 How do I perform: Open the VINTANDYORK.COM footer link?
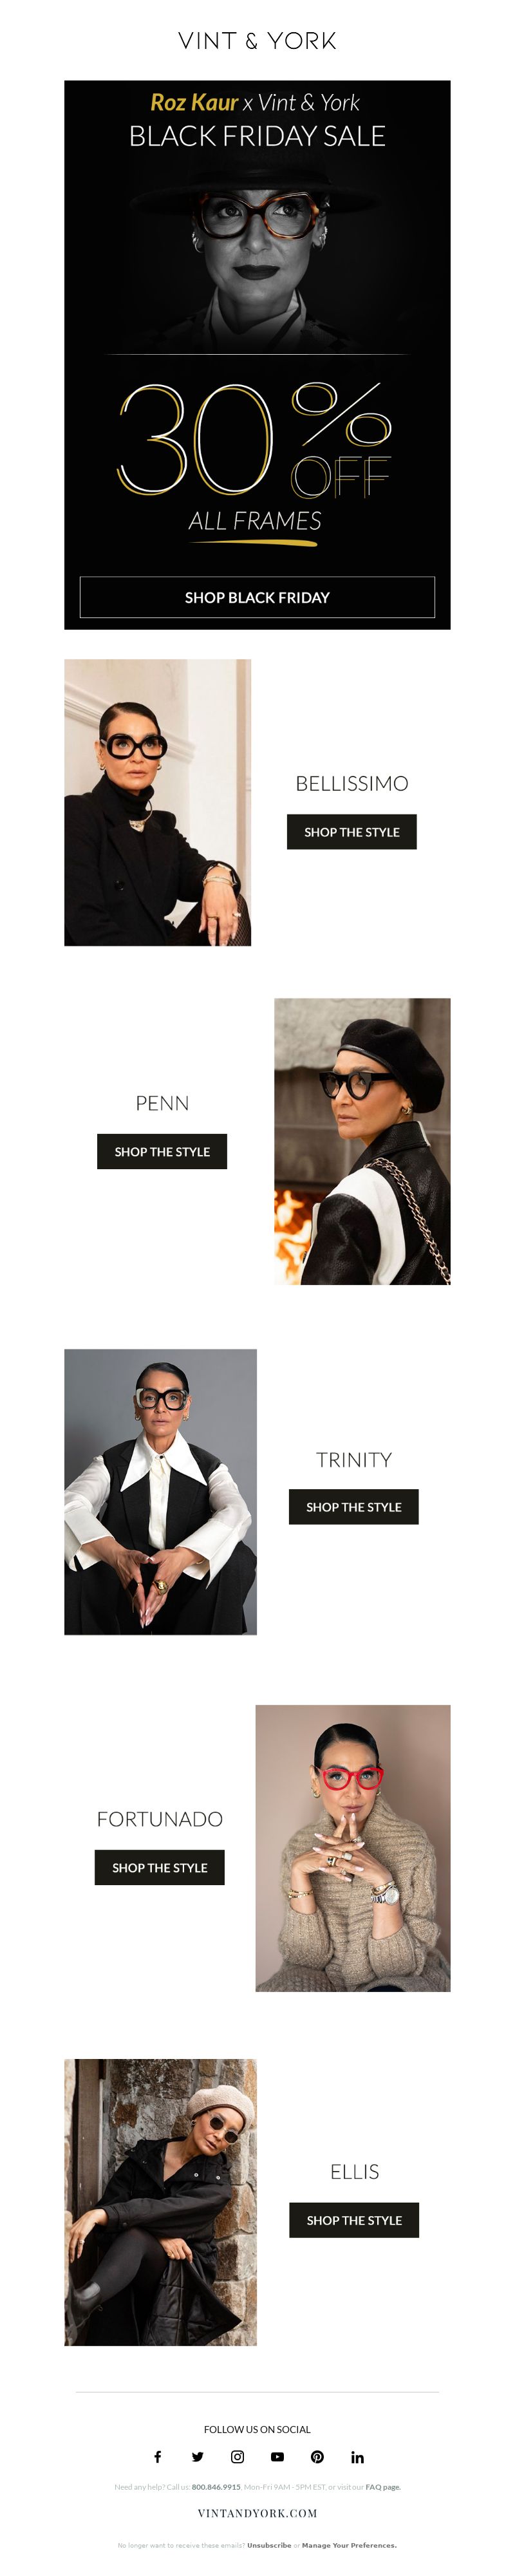click(257, 2512)
